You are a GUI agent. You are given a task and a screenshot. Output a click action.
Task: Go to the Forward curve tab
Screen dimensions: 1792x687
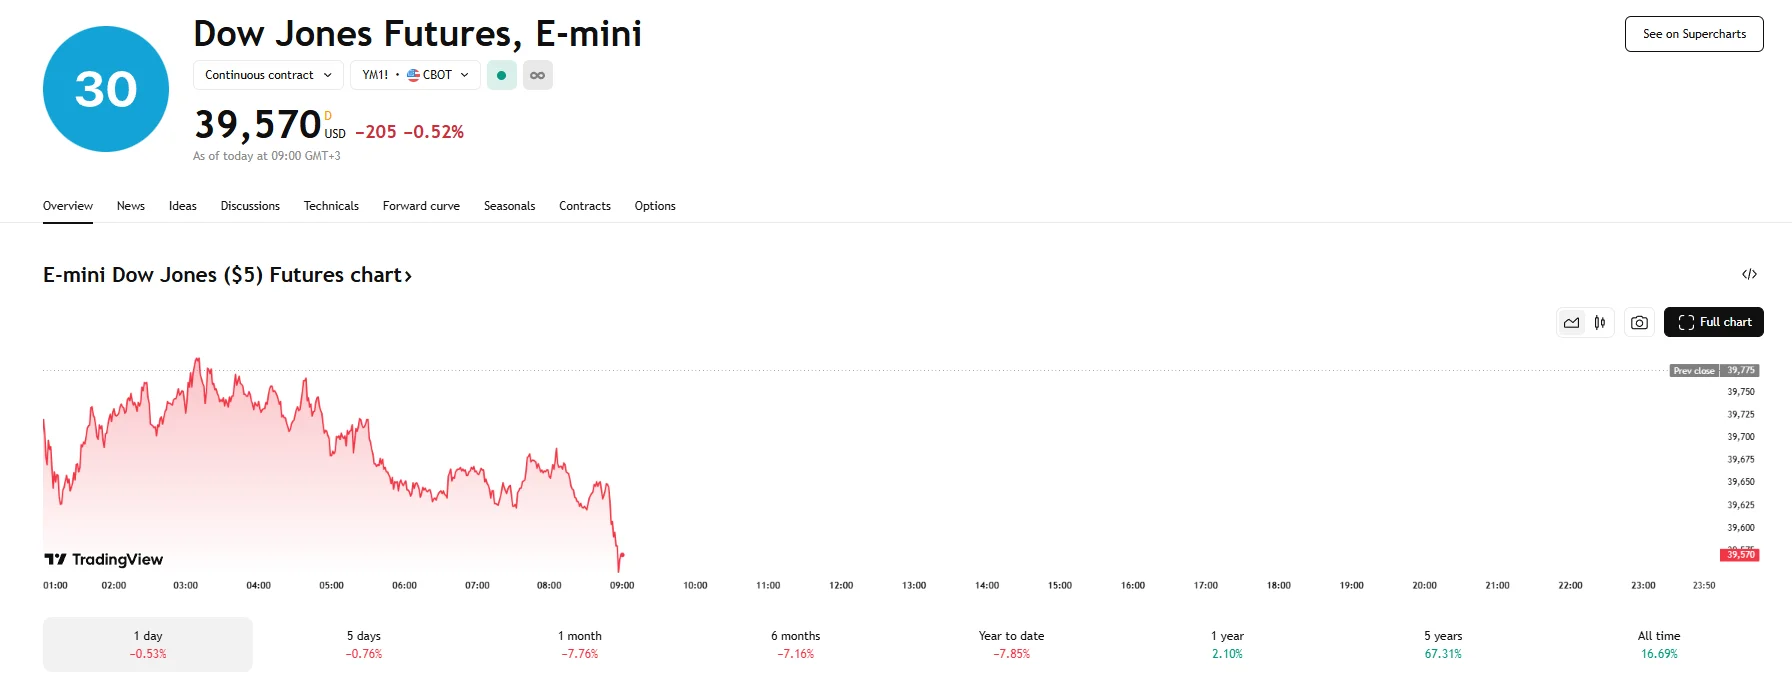(421, 206)
